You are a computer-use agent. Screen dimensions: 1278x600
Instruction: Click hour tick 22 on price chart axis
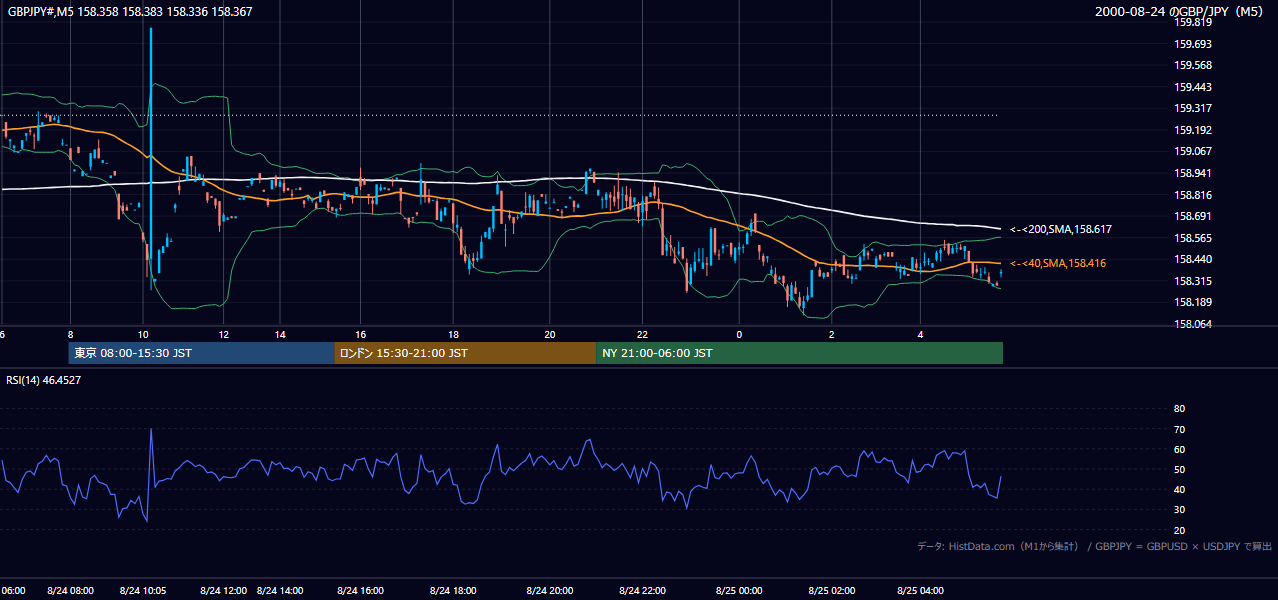642,335
